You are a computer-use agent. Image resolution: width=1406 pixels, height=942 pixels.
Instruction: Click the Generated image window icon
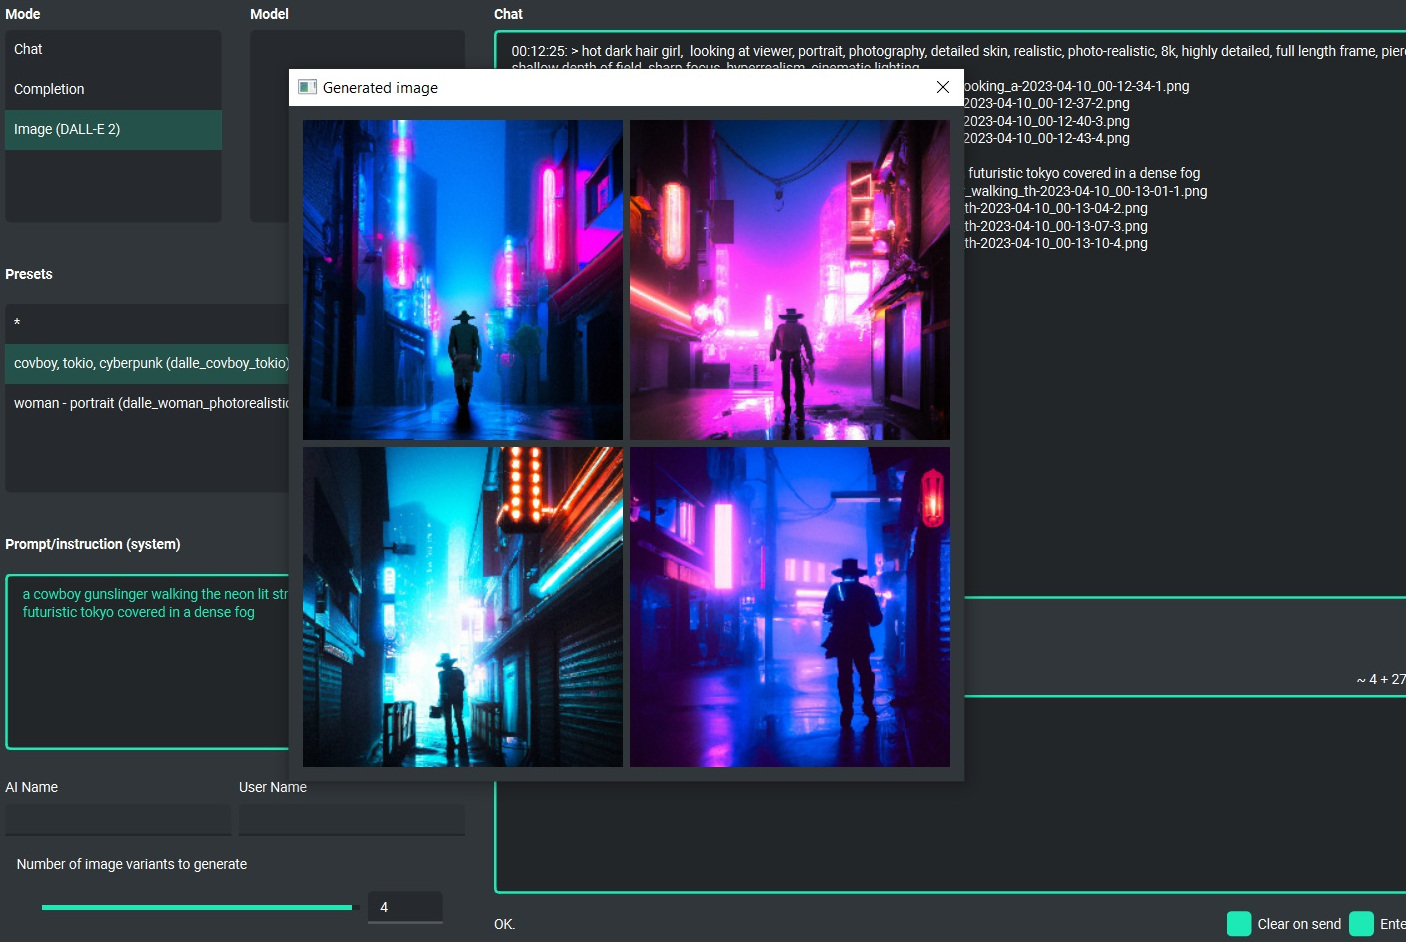(308, 87)
